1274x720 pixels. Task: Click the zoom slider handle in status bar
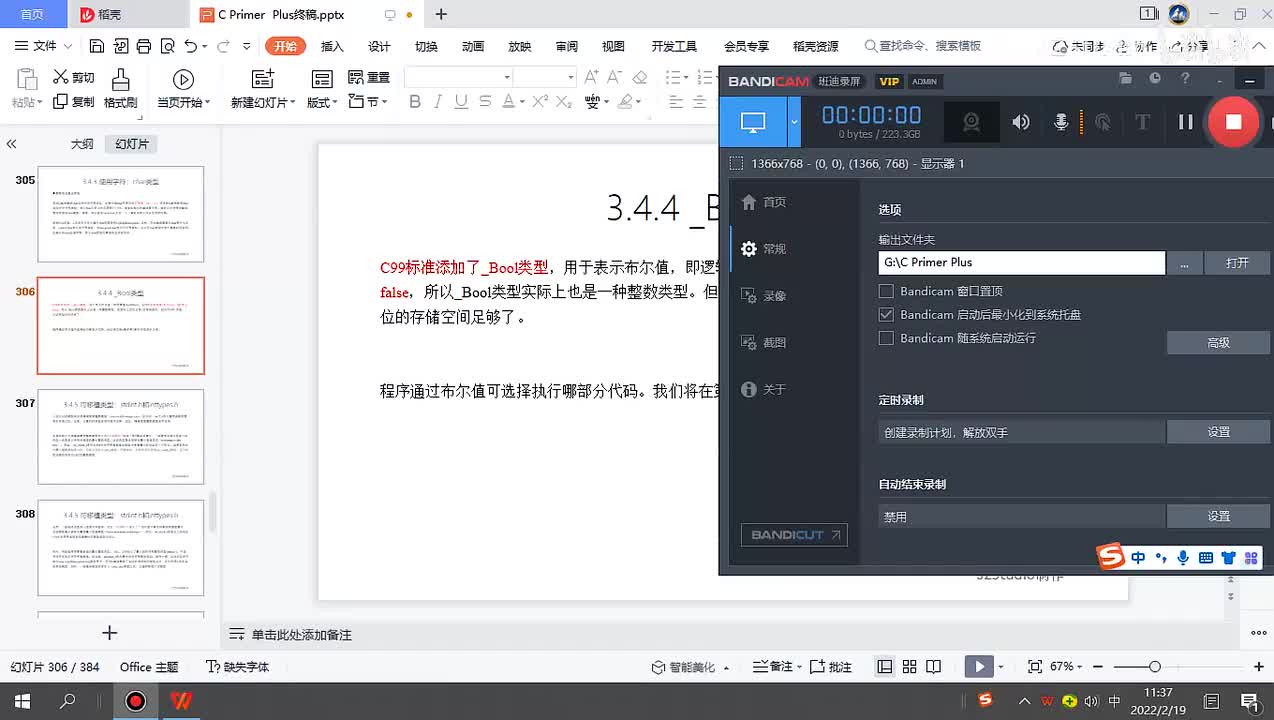click(x=1154, y=666)
